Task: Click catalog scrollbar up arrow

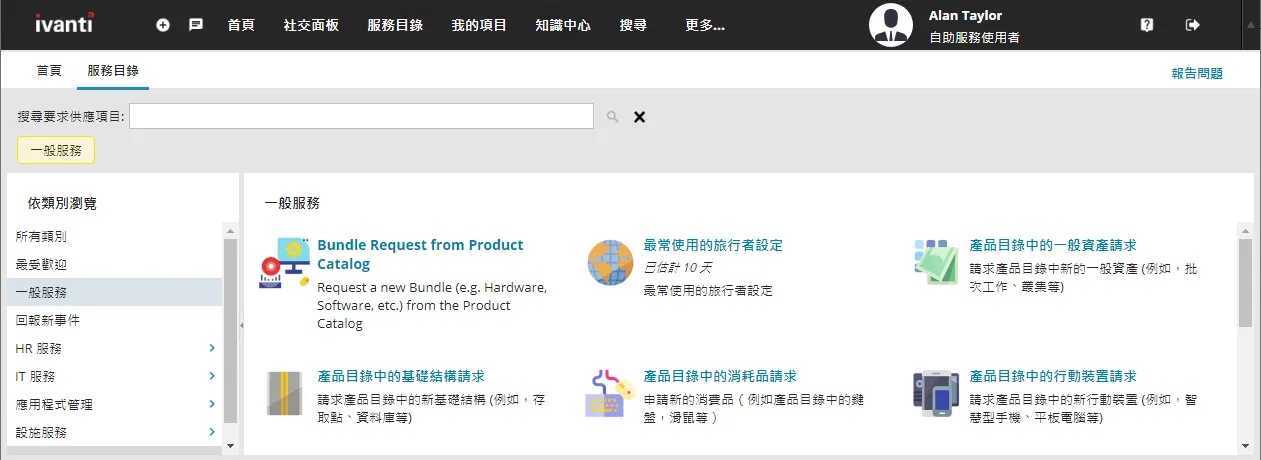Action: 1245,230
